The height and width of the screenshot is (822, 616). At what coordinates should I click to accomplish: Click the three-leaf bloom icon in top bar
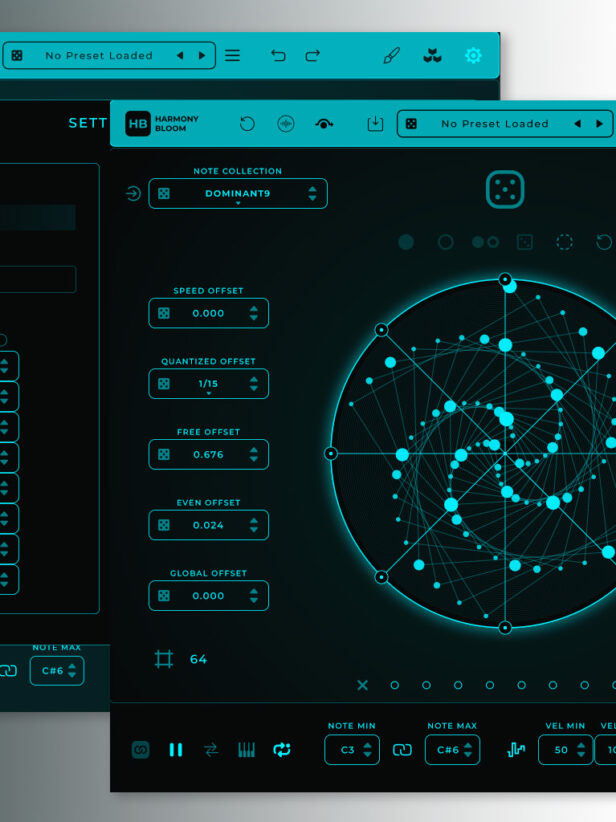pyautogui.click(x=432, y=55)
